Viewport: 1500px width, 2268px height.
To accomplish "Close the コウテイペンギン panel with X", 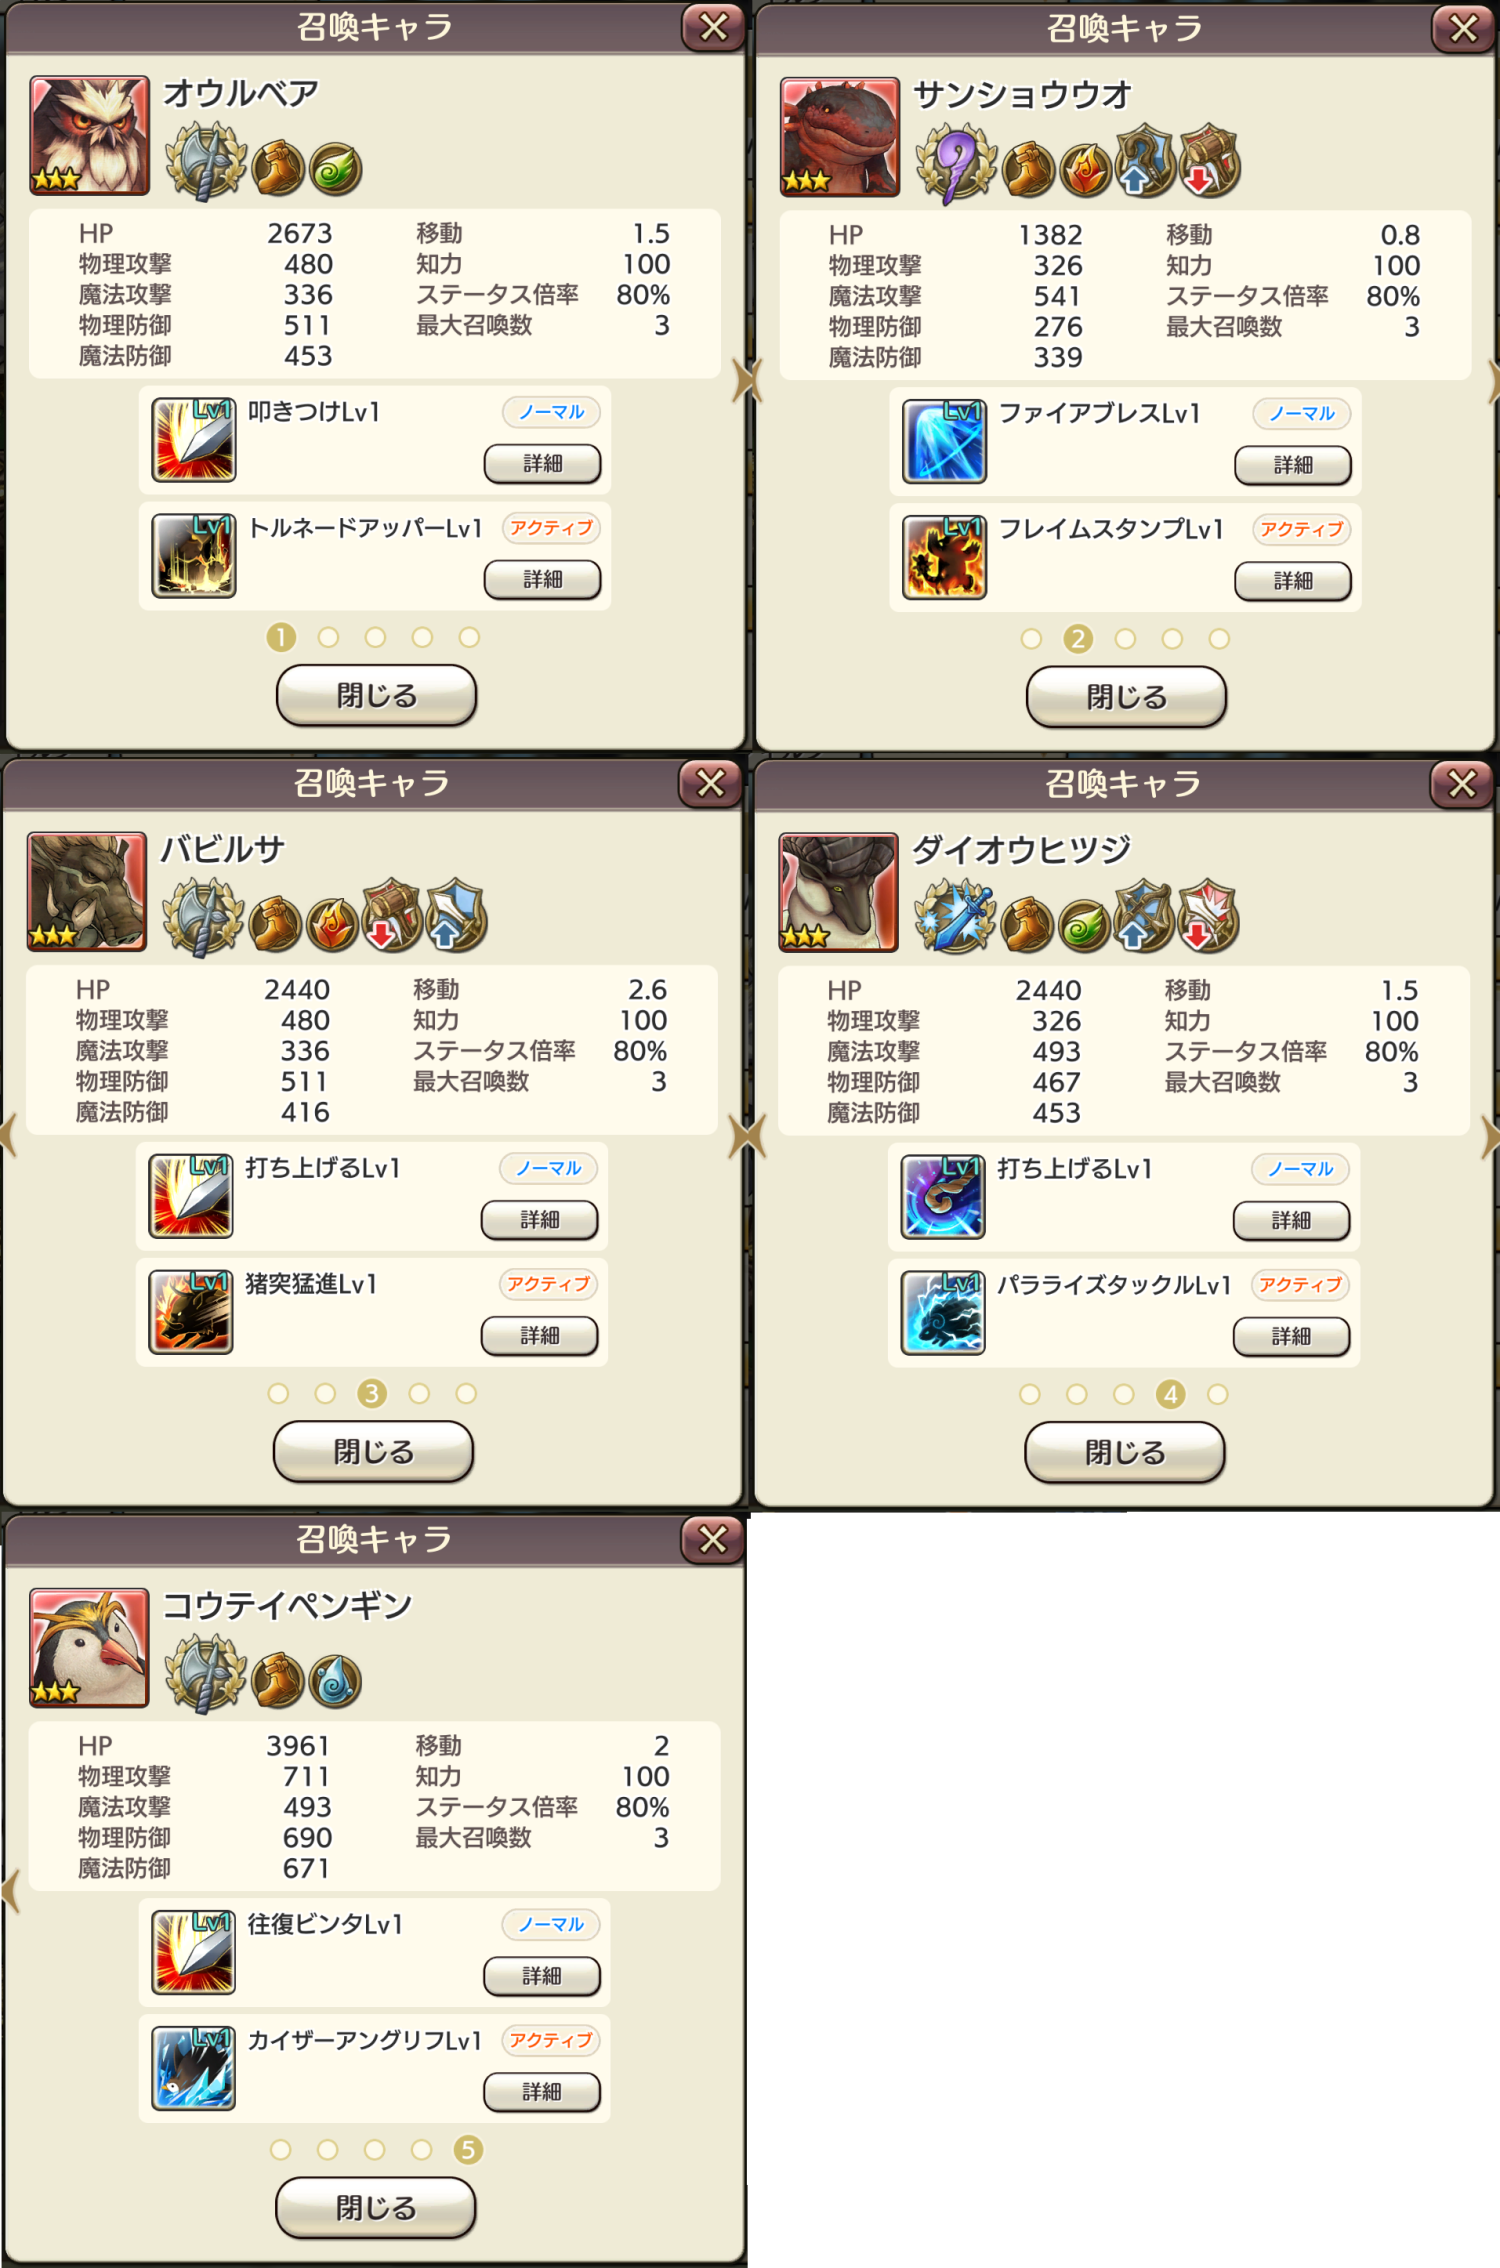I will point(713,1539).
